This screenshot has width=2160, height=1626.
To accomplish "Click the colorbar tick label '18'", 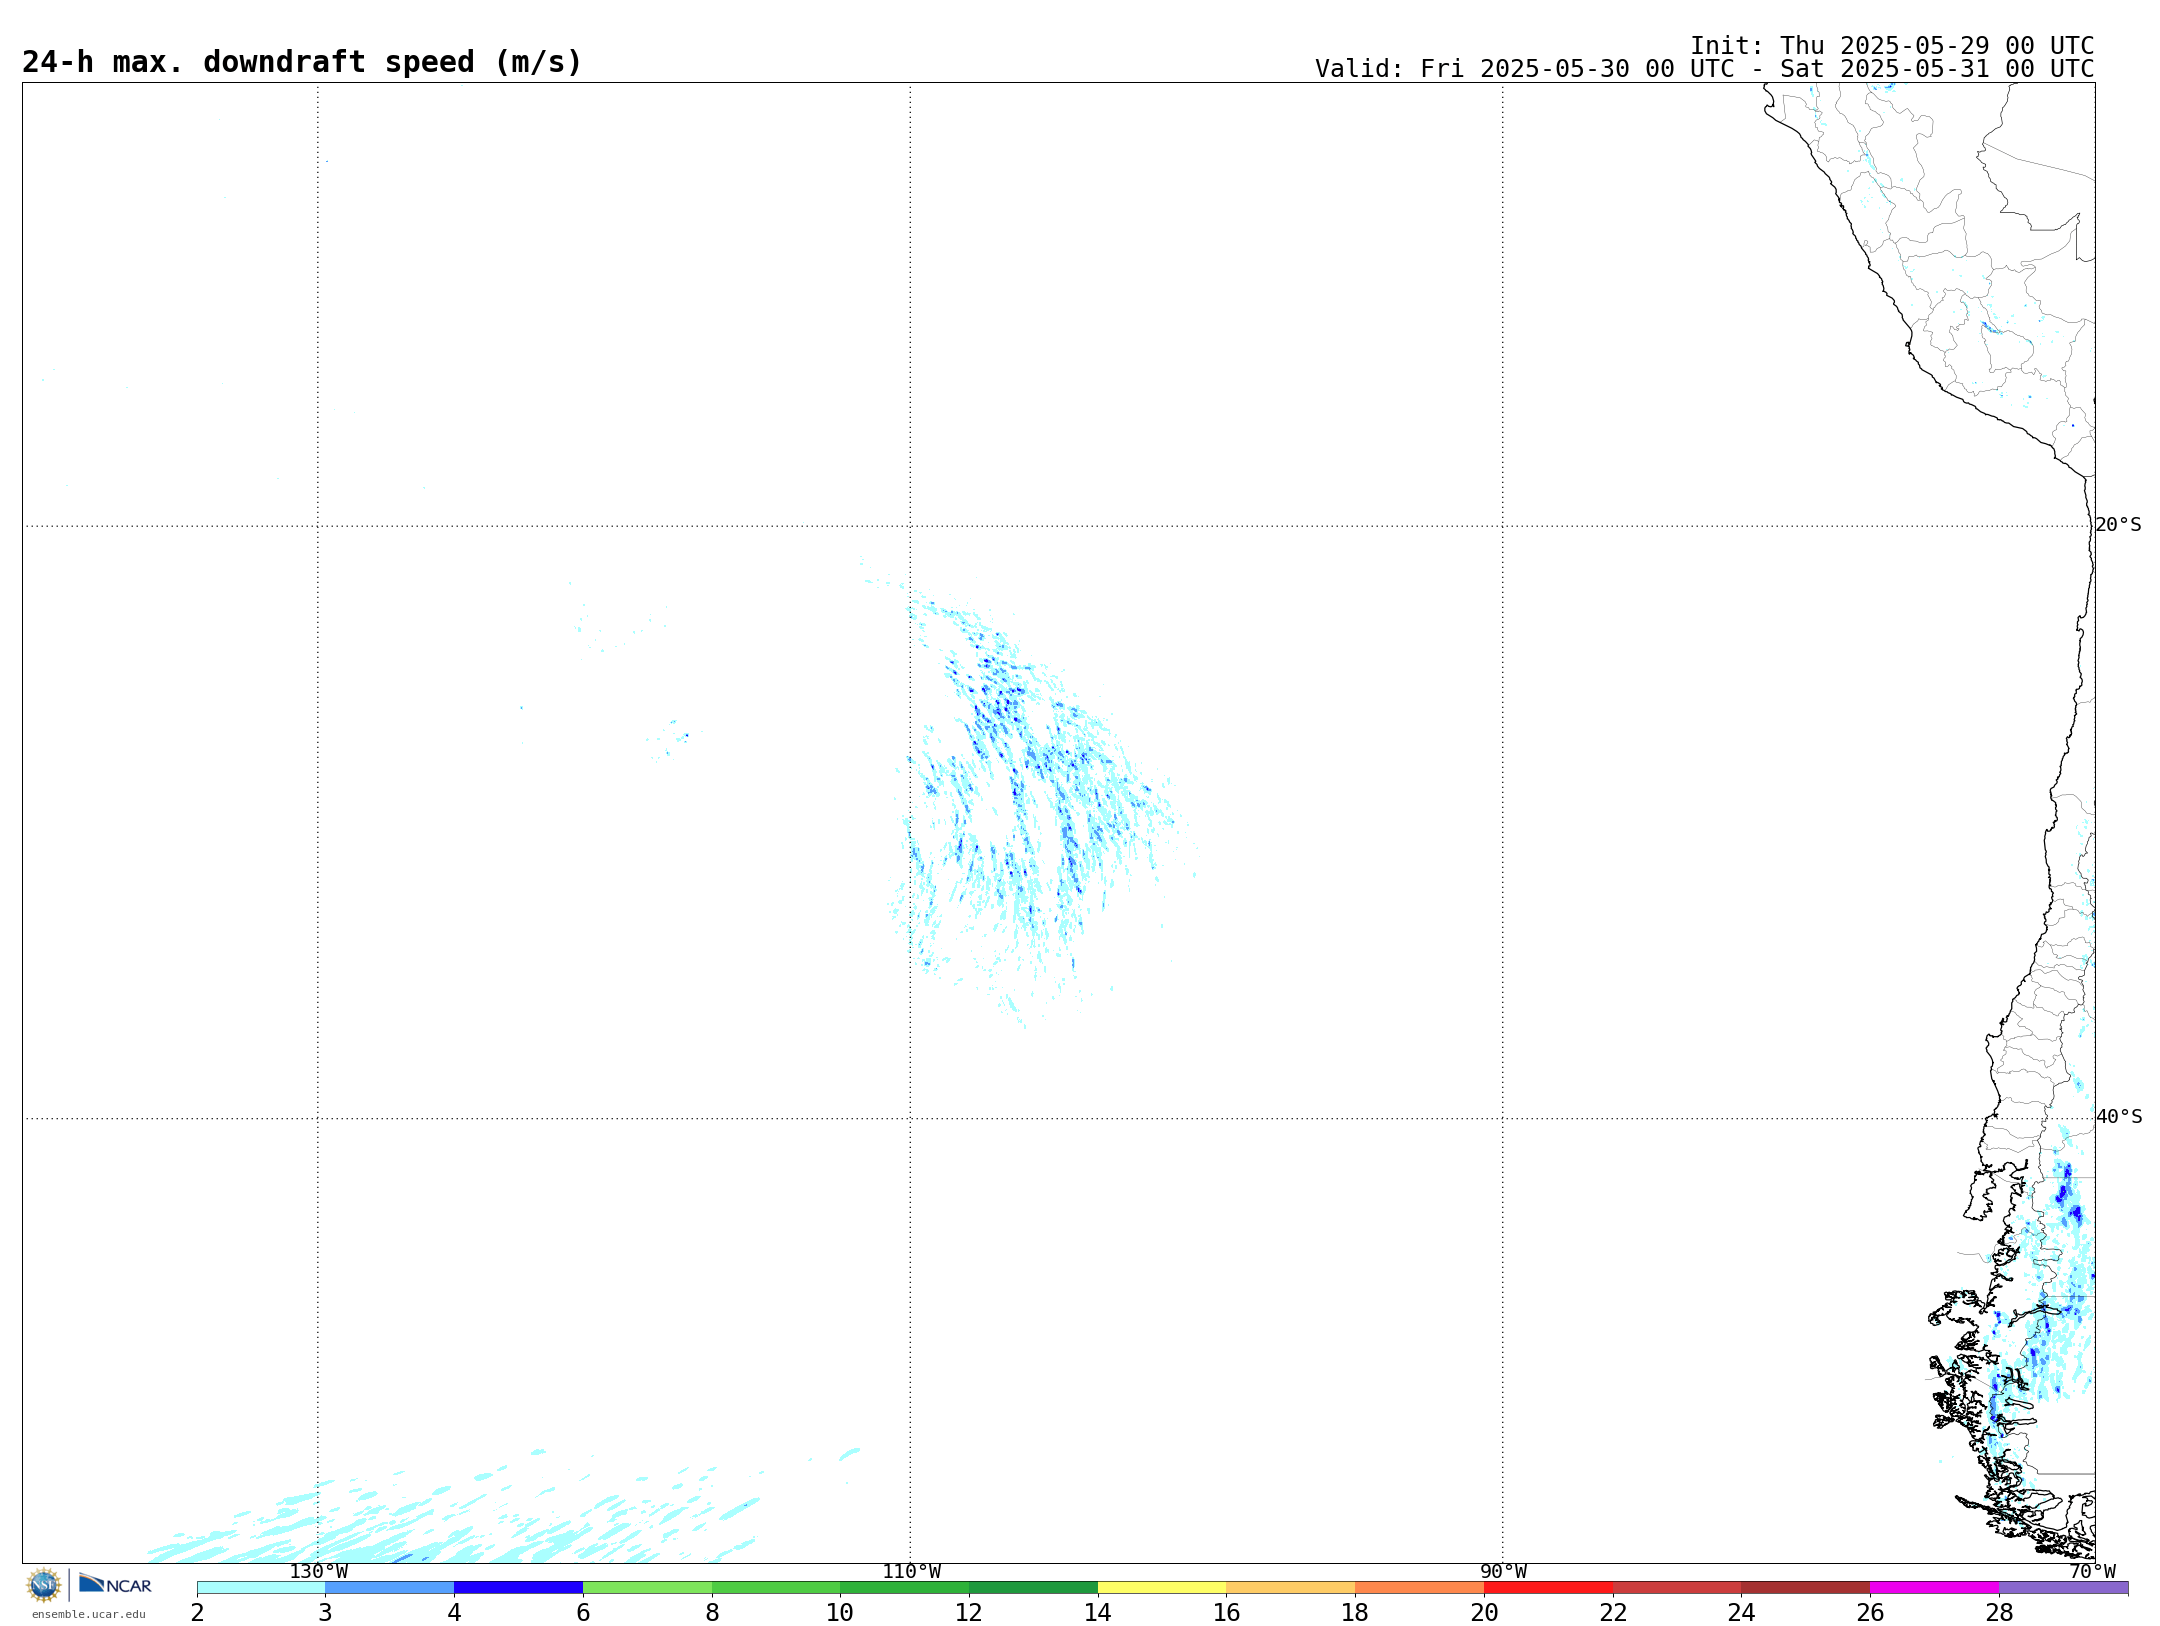I will click(1355, 1612).
